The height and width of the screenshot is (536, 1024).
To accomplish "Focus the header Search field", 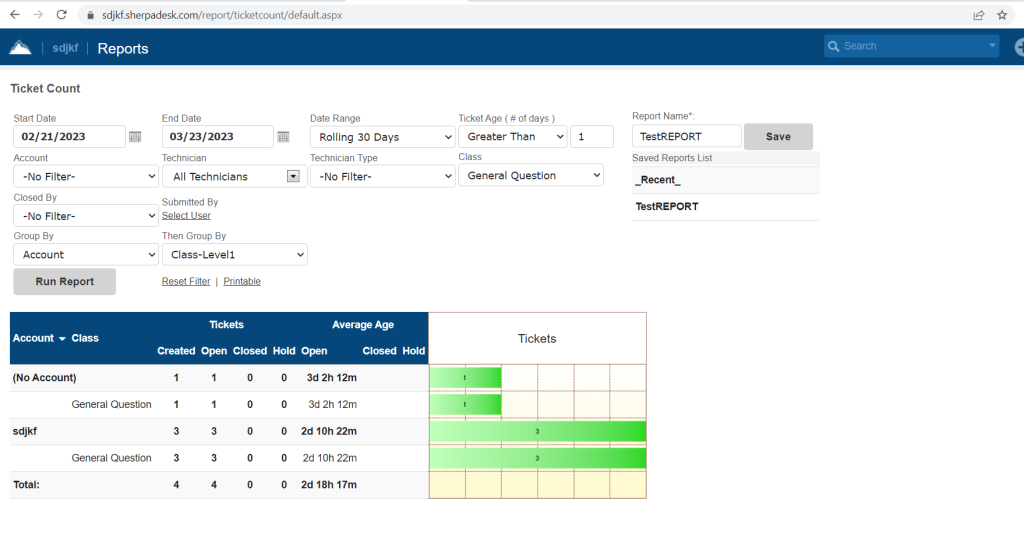I will click(911, 46).
